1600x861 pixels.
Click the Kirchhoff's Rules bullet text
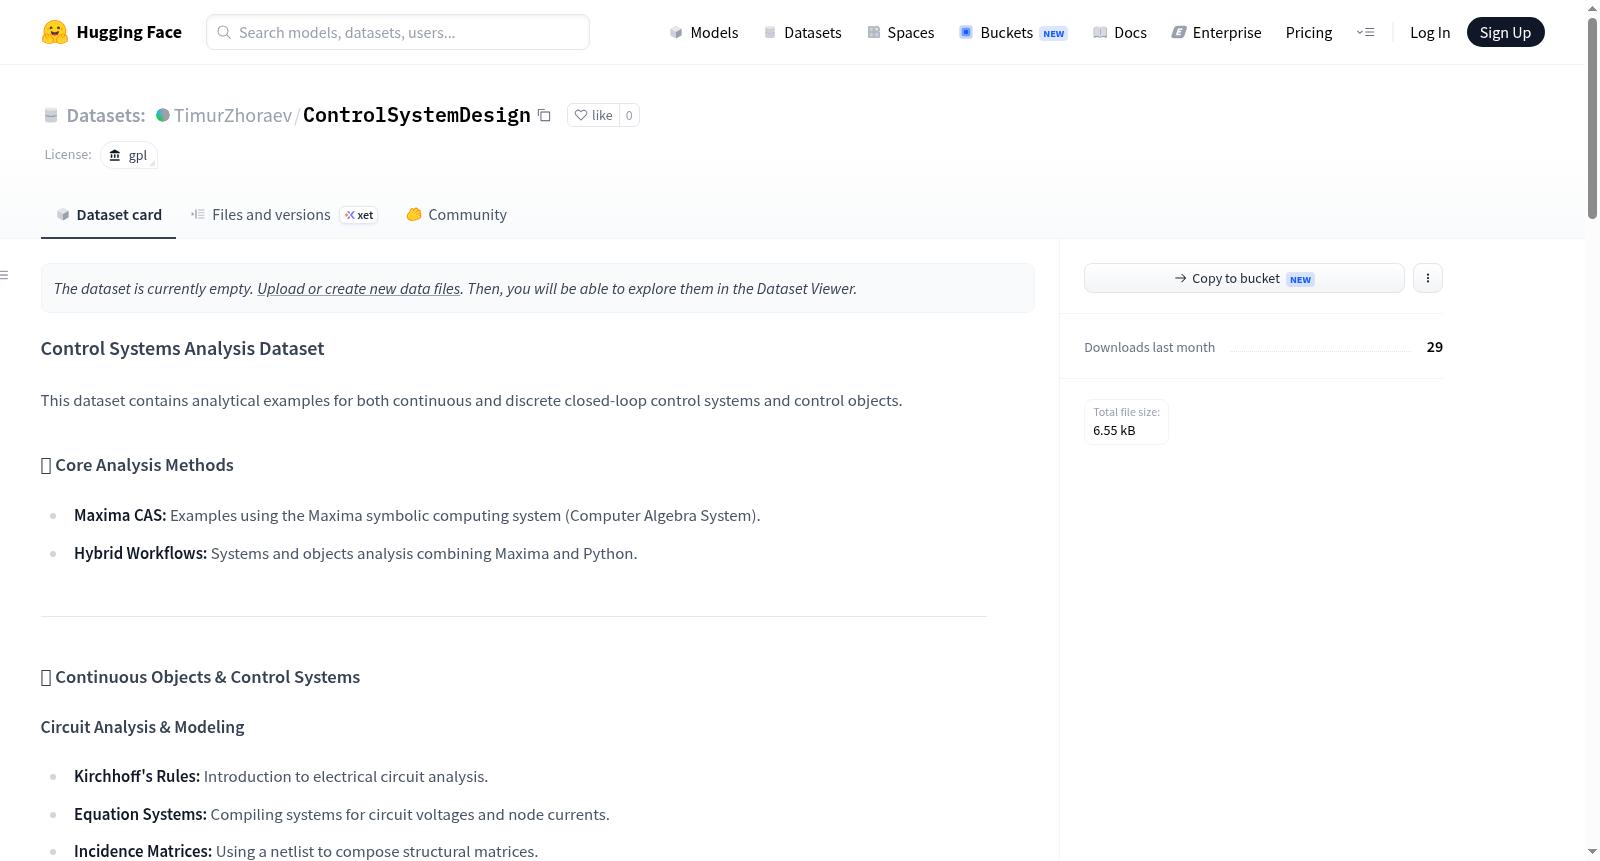pyautogui.click(x=281, y=776)
